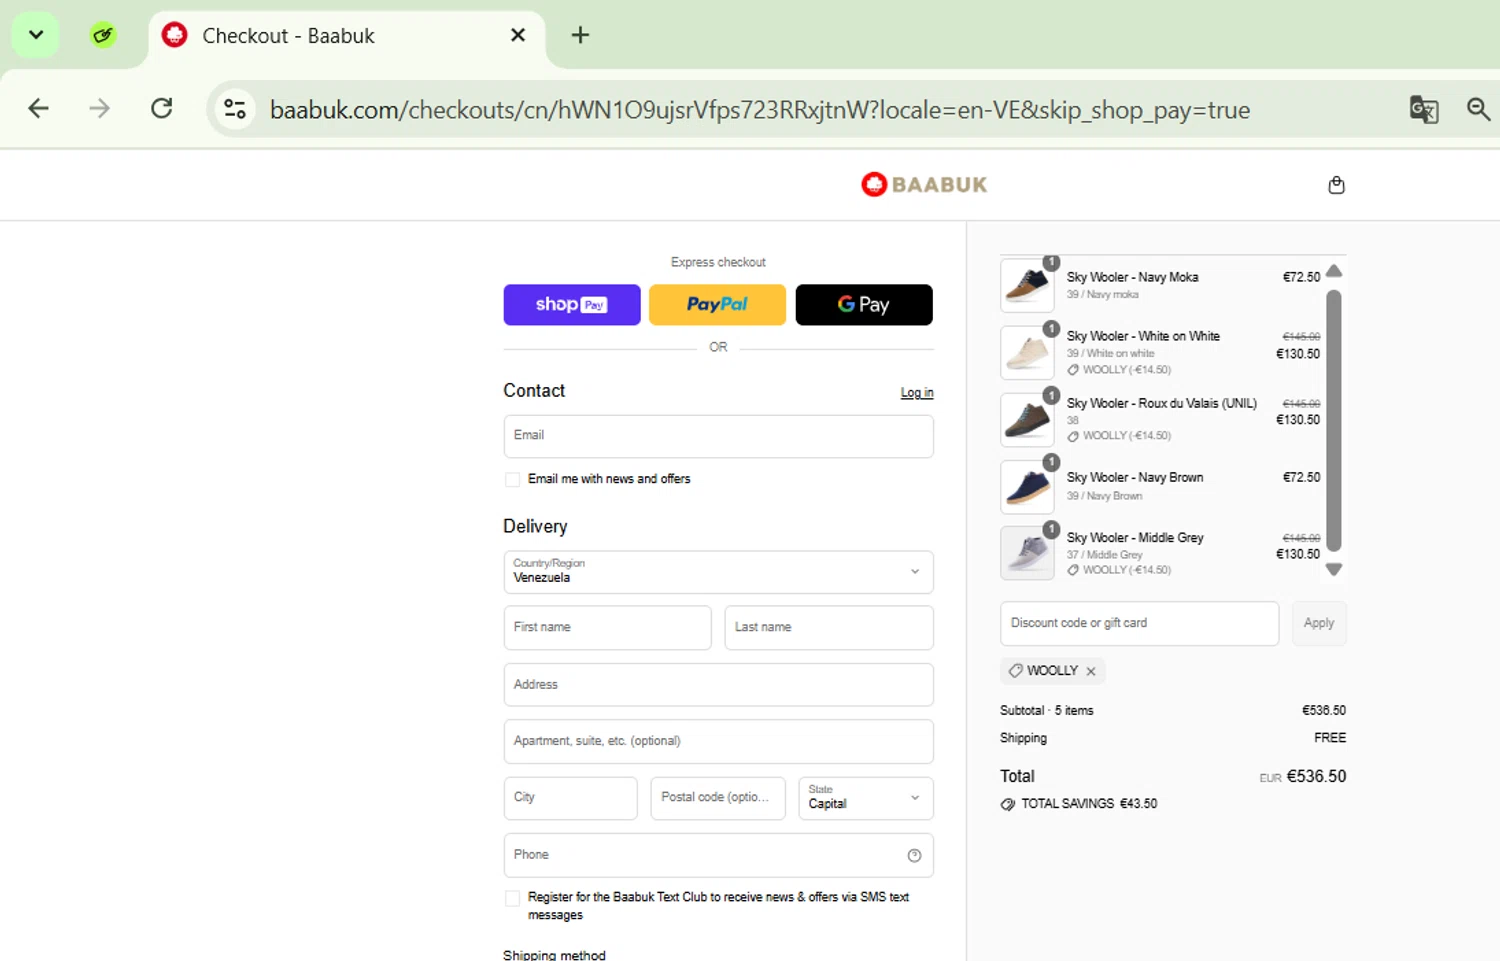Tick the Baabuk Text Club SMS checkbox
Viewport: 1500px width, 961px height.
(x=513, y=898)
